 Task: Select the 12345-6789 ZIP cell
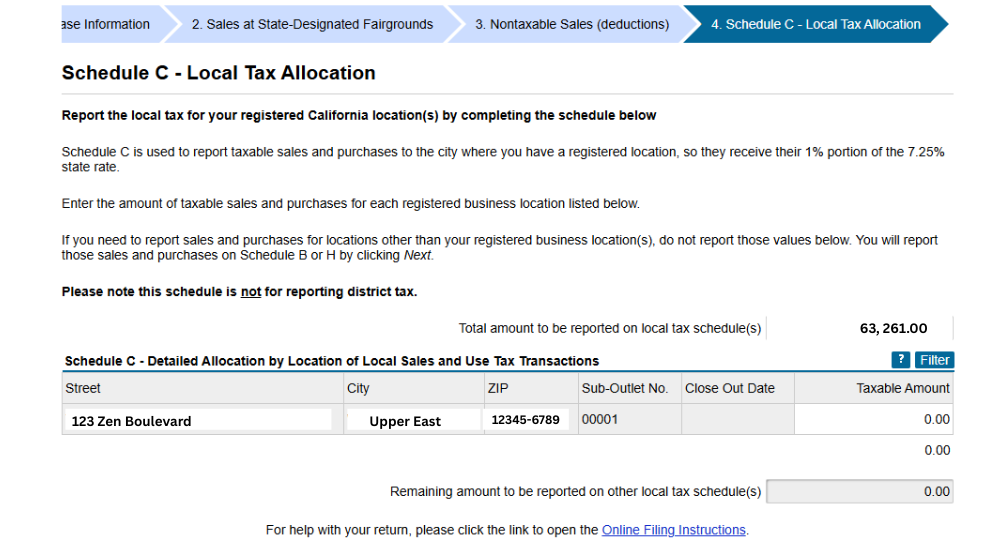pos(526,420)
